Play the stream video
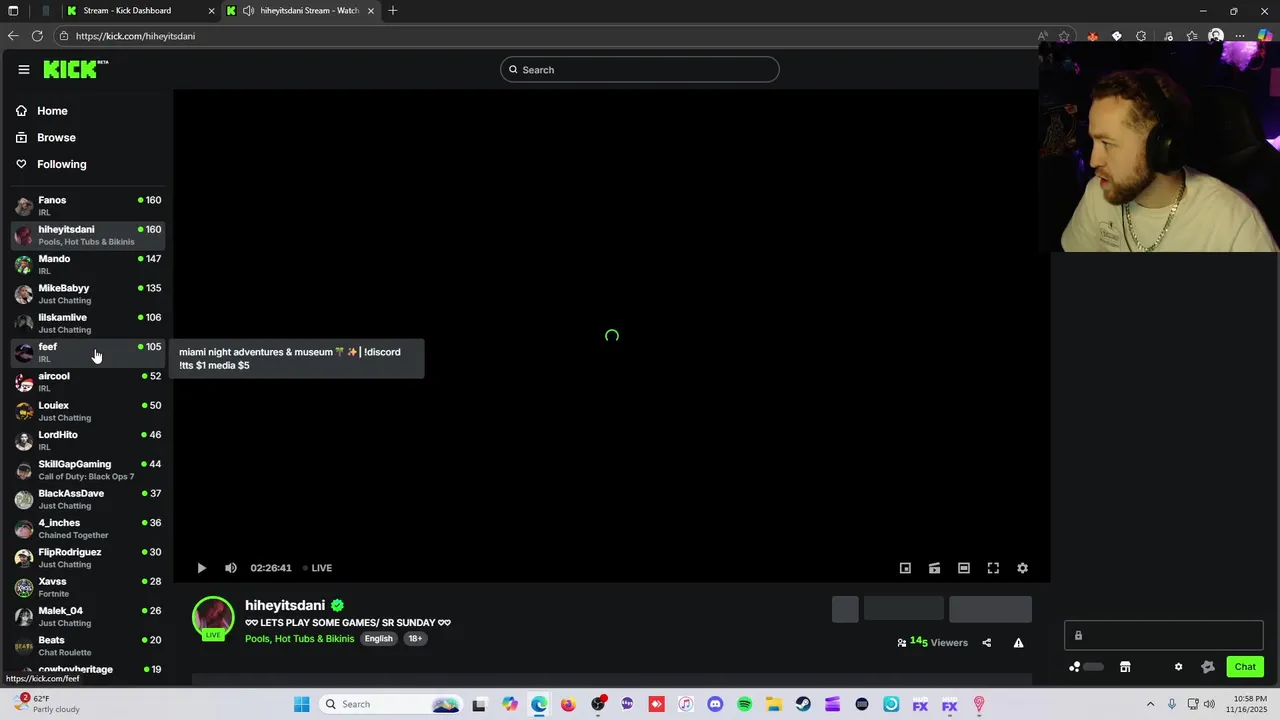Image resolution: width=1280 pixels, height=720 pixels. point(201,568)
